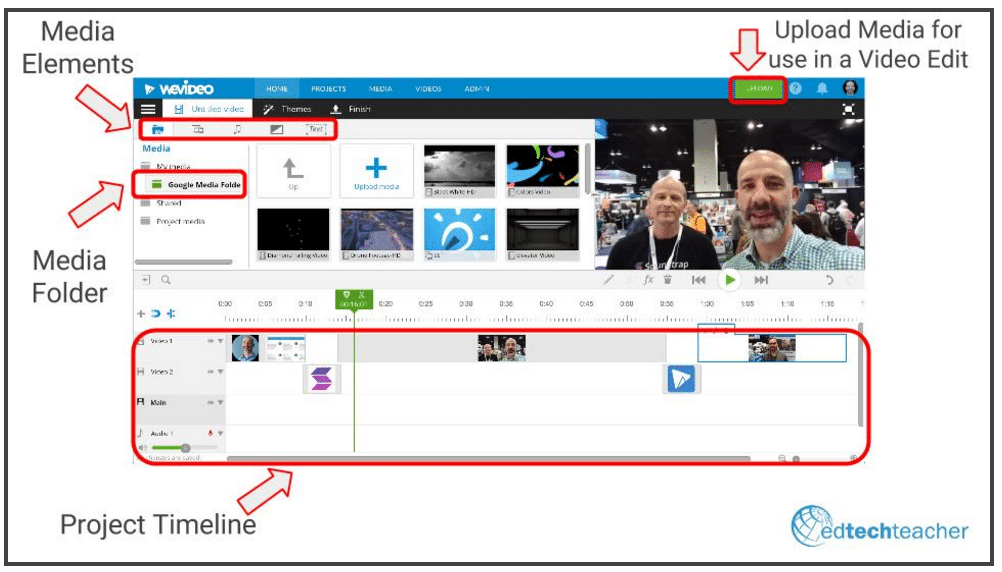Image resolution: width=1002 pixels, height=572 pixels.
Task: Toggle fullscreen preview icon
Action: coord(849,109)
